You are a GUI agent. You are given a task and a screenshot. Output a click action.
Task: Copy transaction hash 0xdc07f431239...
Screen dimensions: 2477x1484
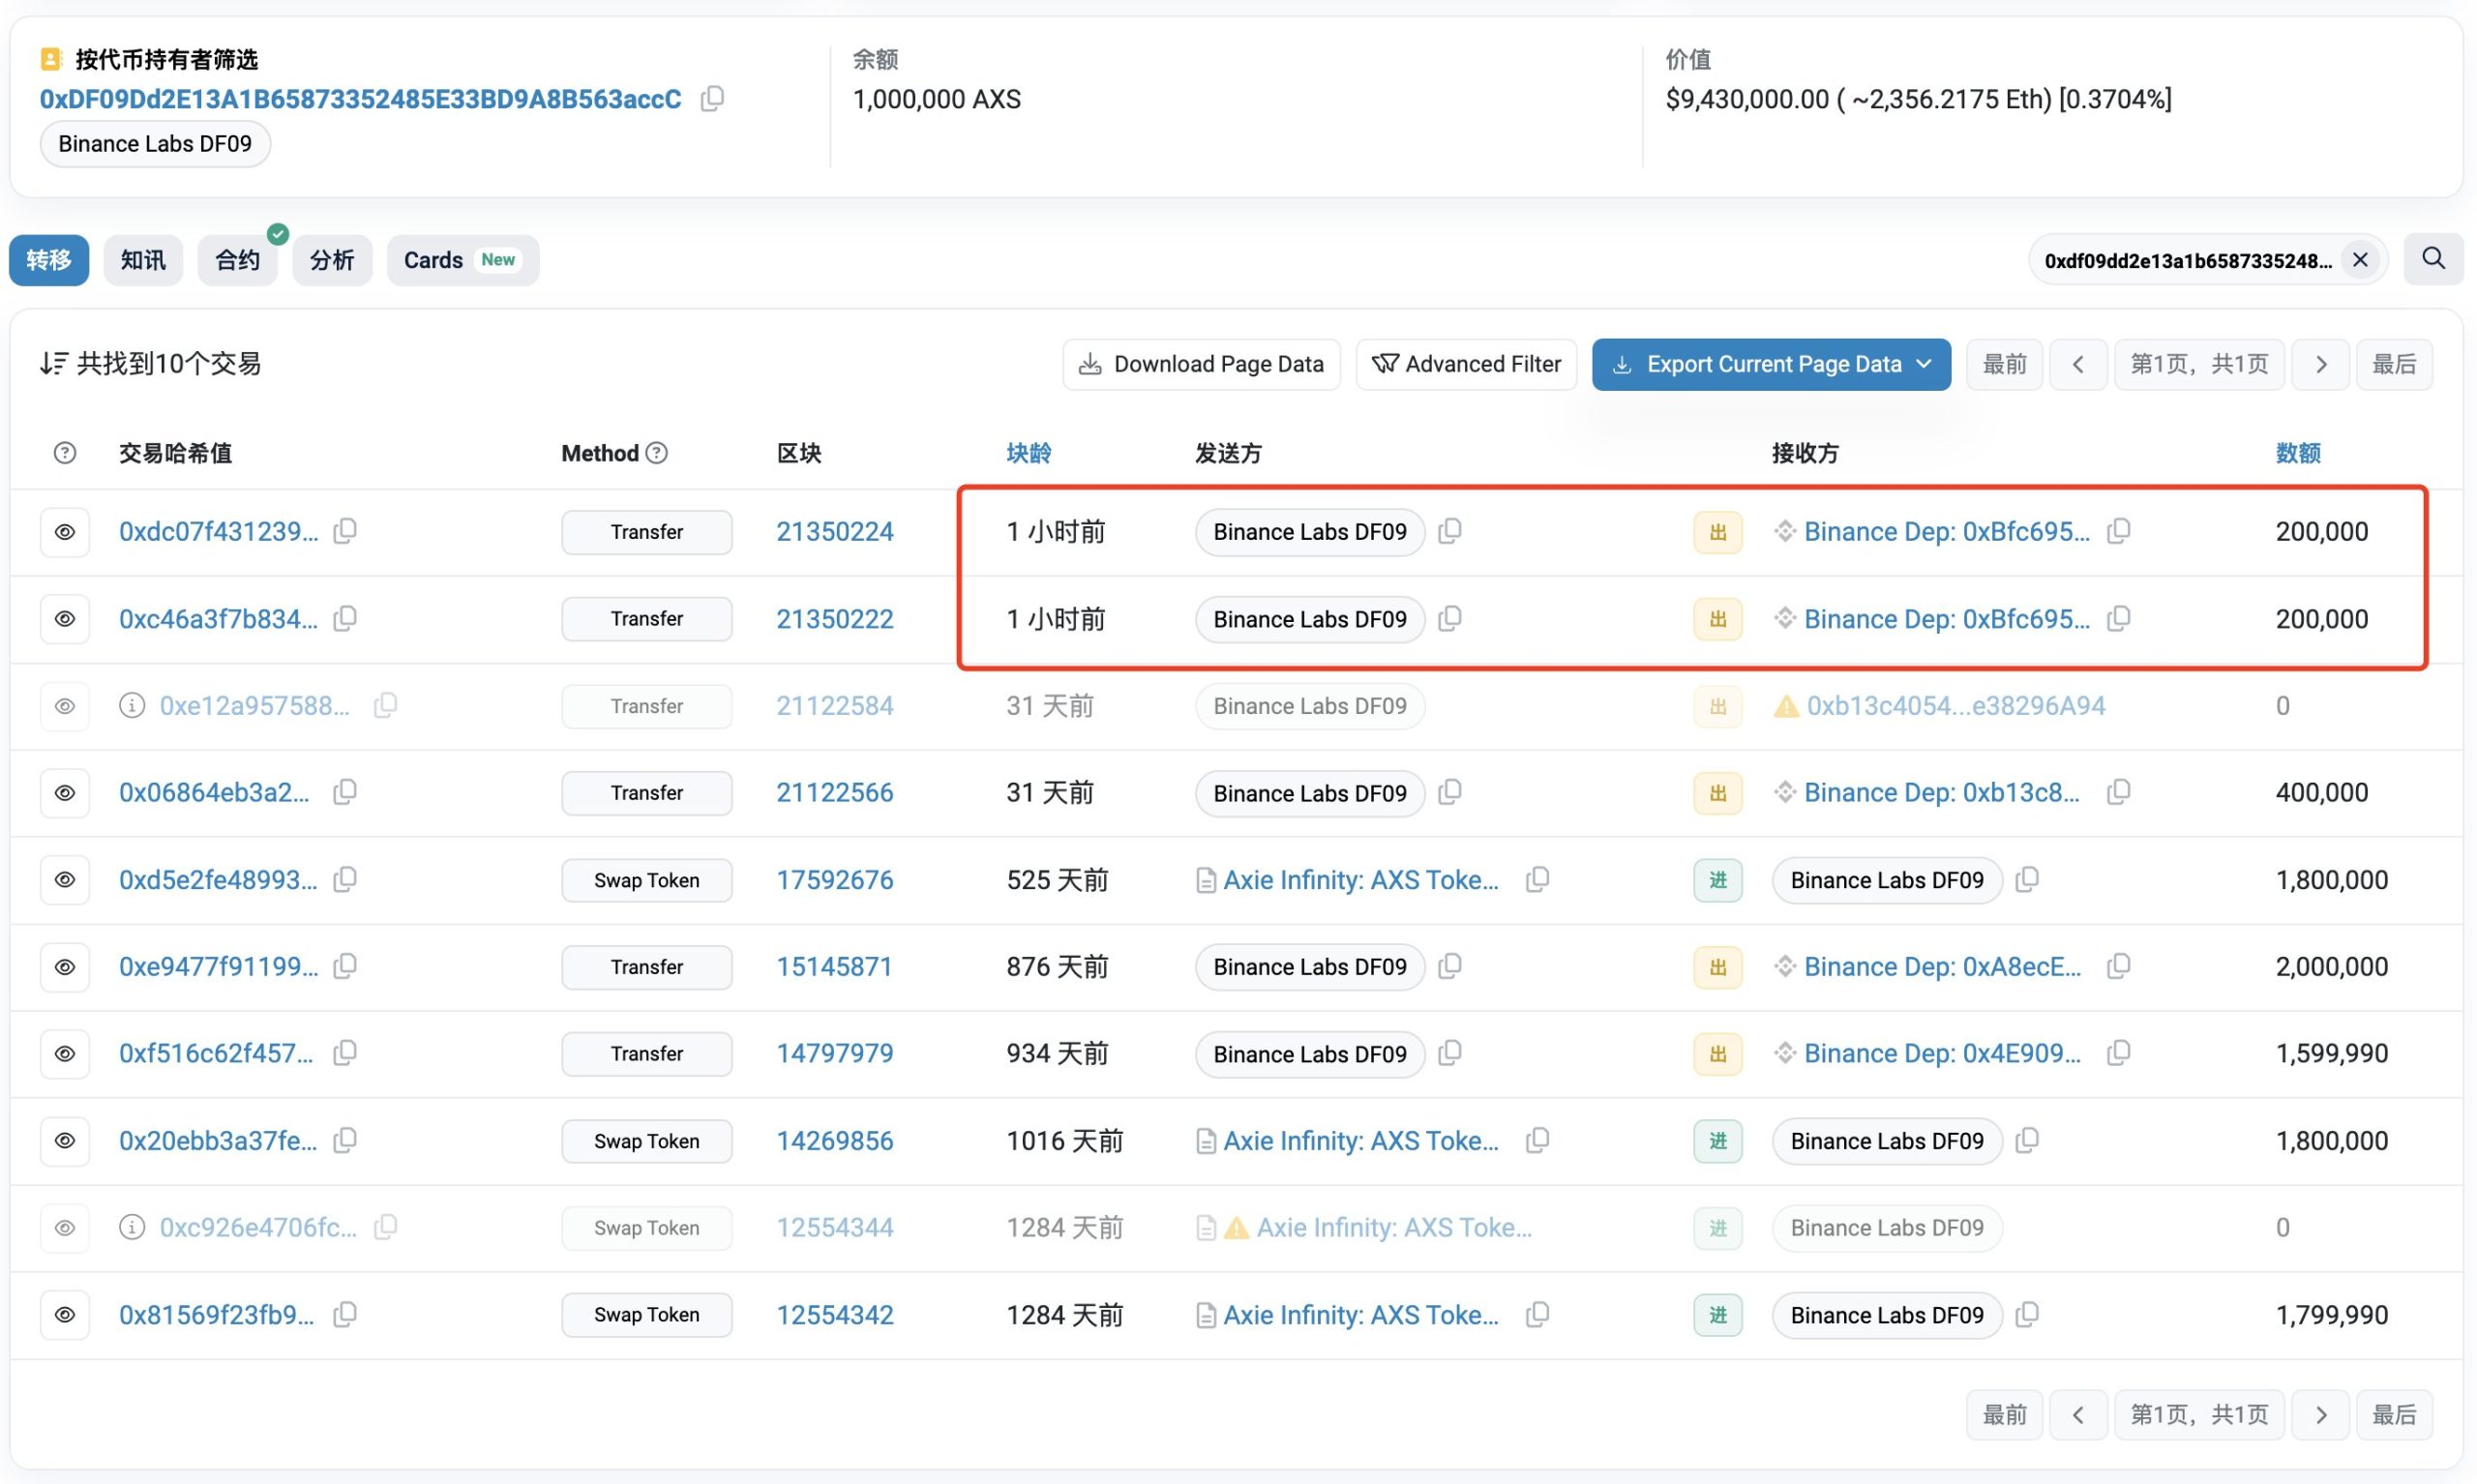coord(345,531)
